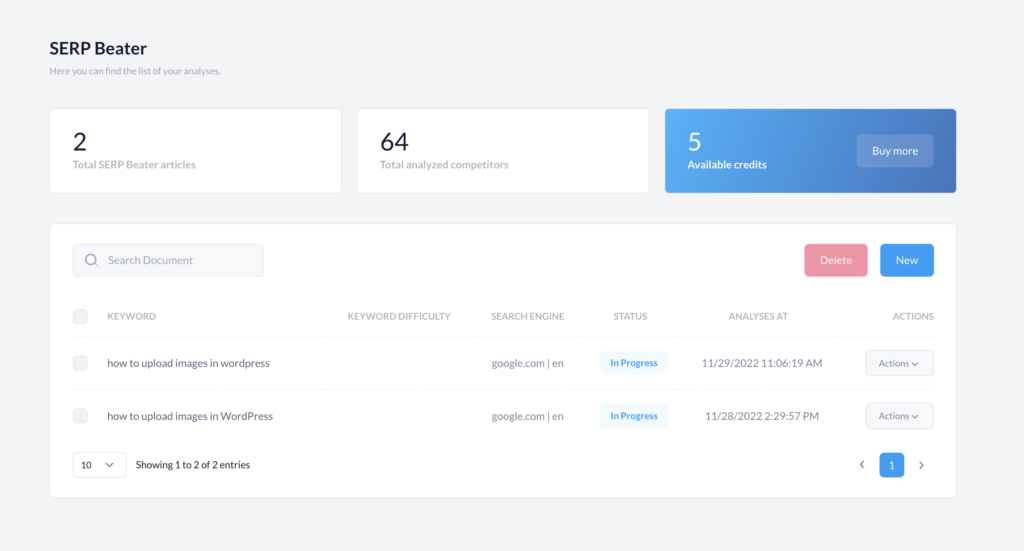
Task: Go to previous page arrow
Action: pyautogui.click(x=862, y=465)
